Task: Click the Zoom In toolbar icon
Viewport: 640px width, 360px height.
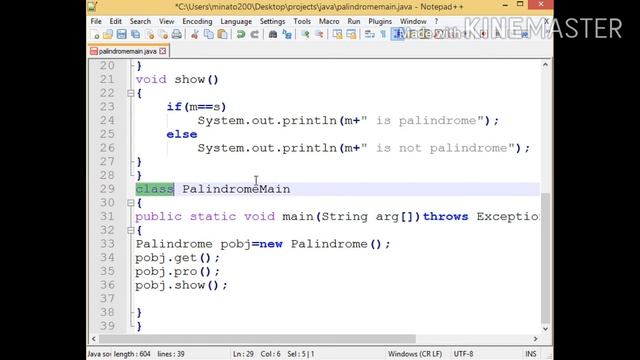Action: [305, 35]
